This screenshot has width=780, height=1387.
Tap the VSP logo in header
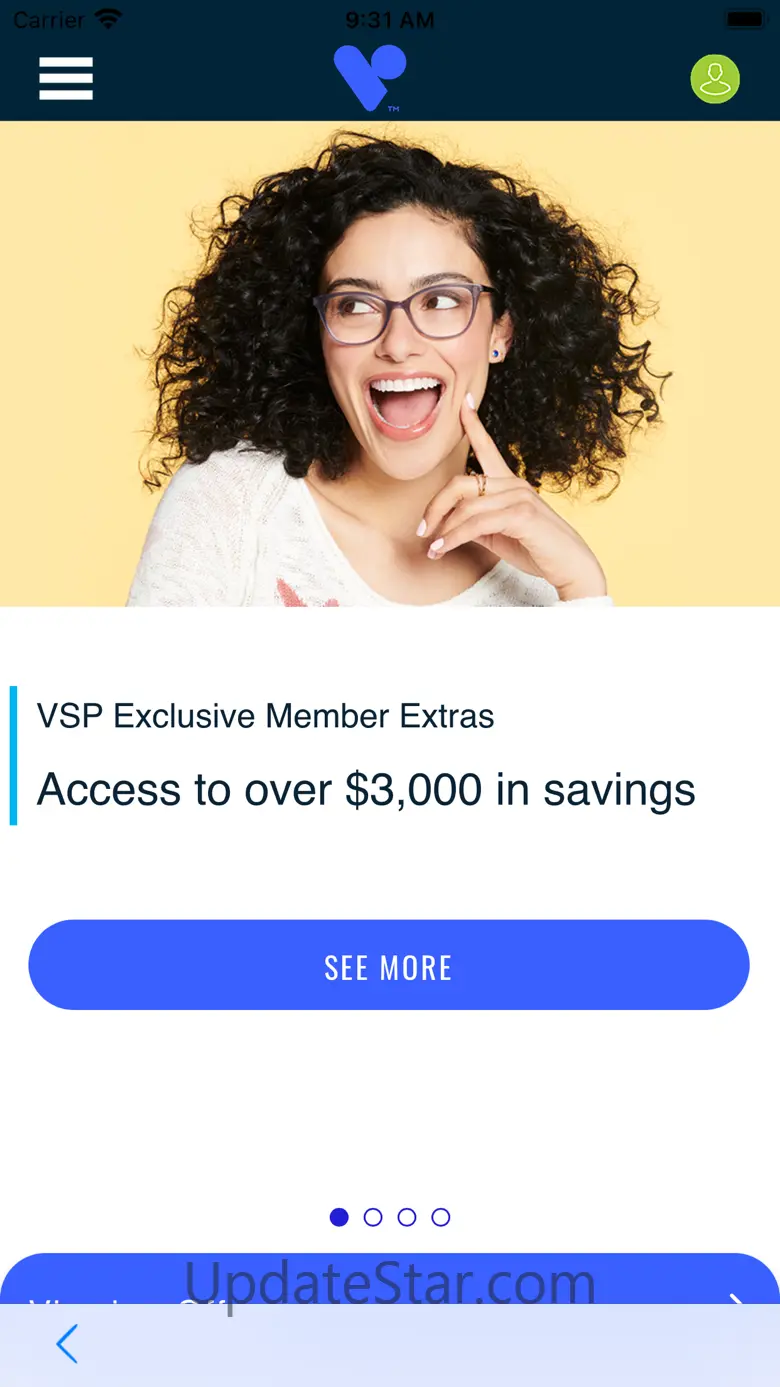point(370,78)
